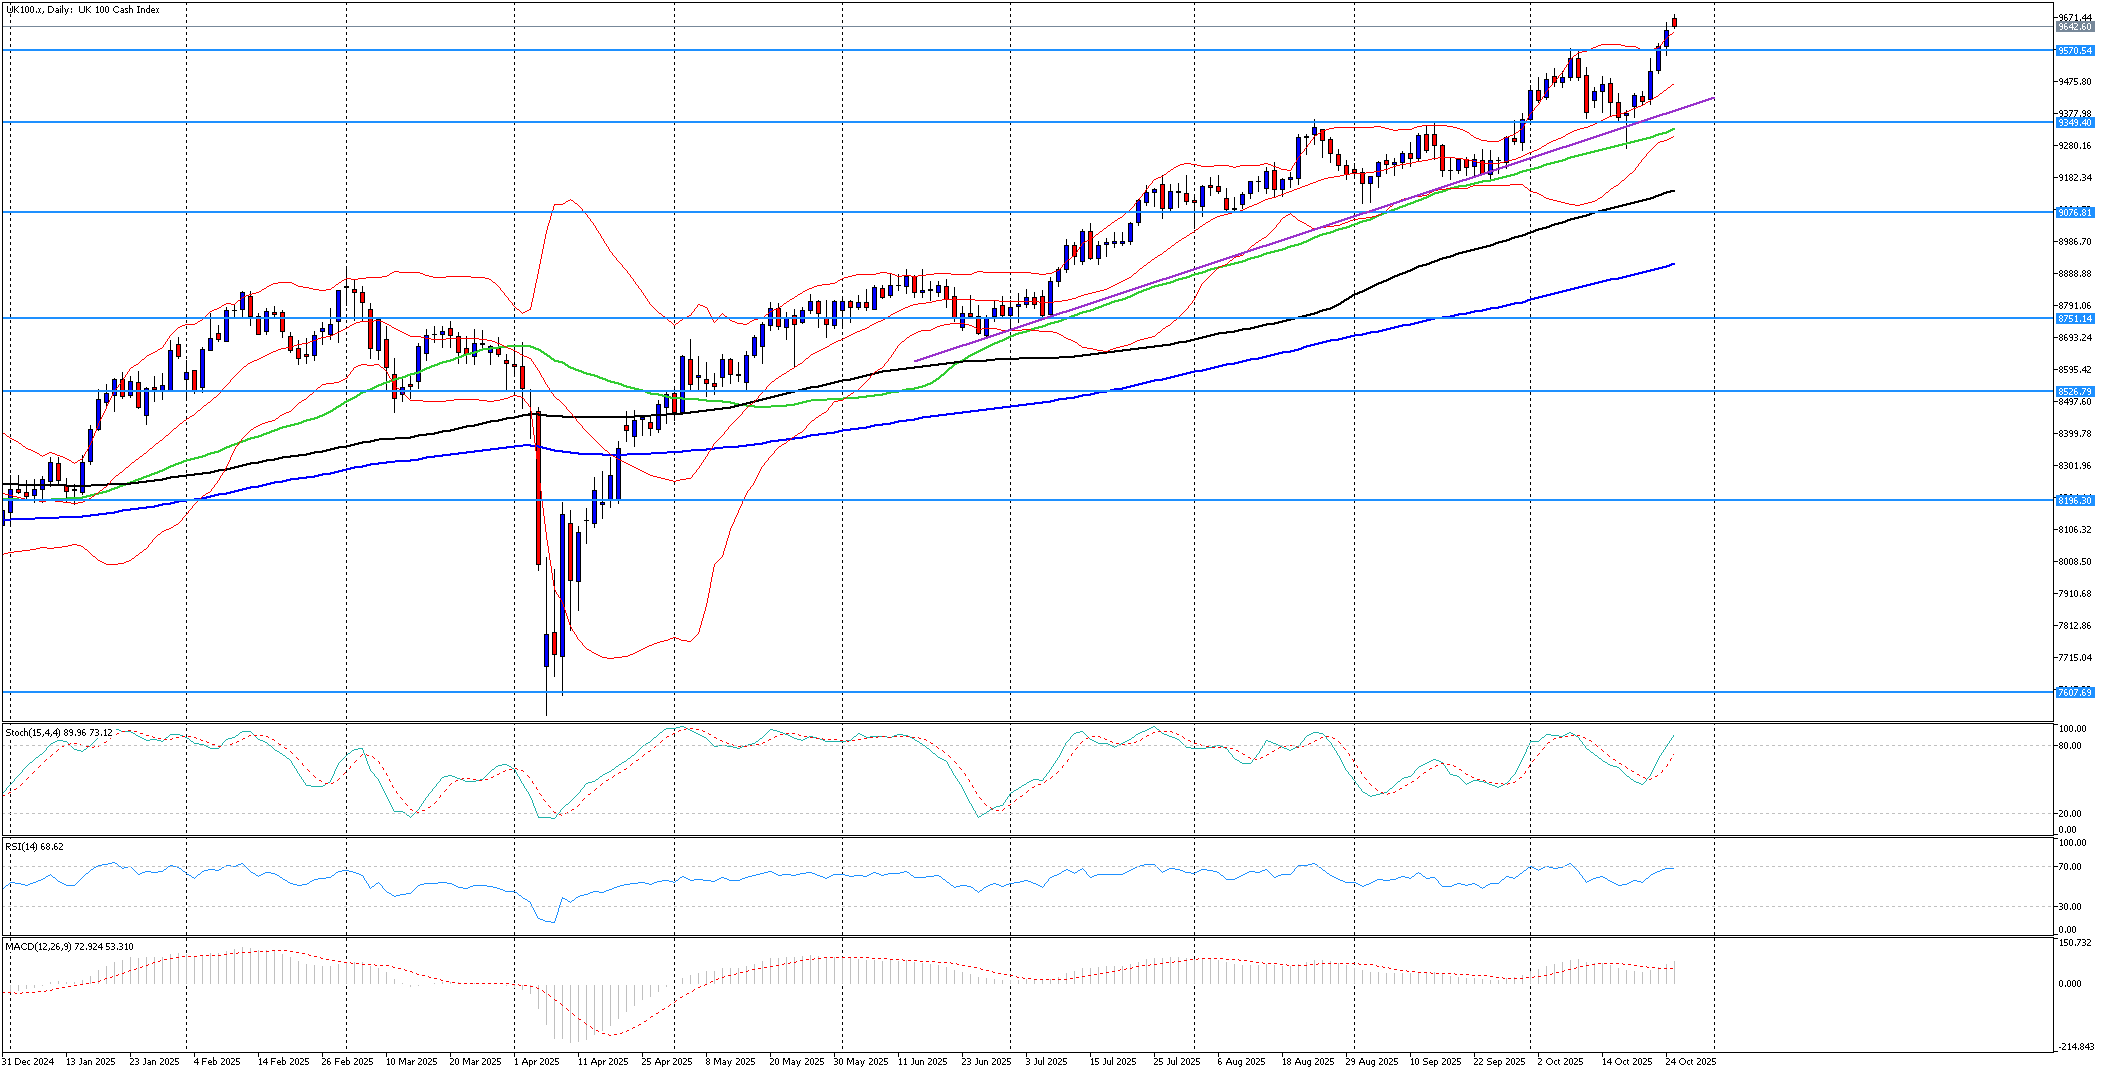The height and width of the screenshot is (1073, 2106).
Task: Select the 9349.40 level label on price axis
Action: (x=2074, y=123)
